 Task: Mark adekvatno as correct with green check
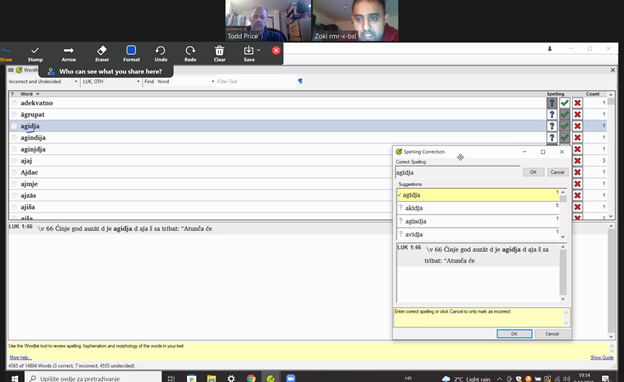pyautogui.click(x=564, y=103)
